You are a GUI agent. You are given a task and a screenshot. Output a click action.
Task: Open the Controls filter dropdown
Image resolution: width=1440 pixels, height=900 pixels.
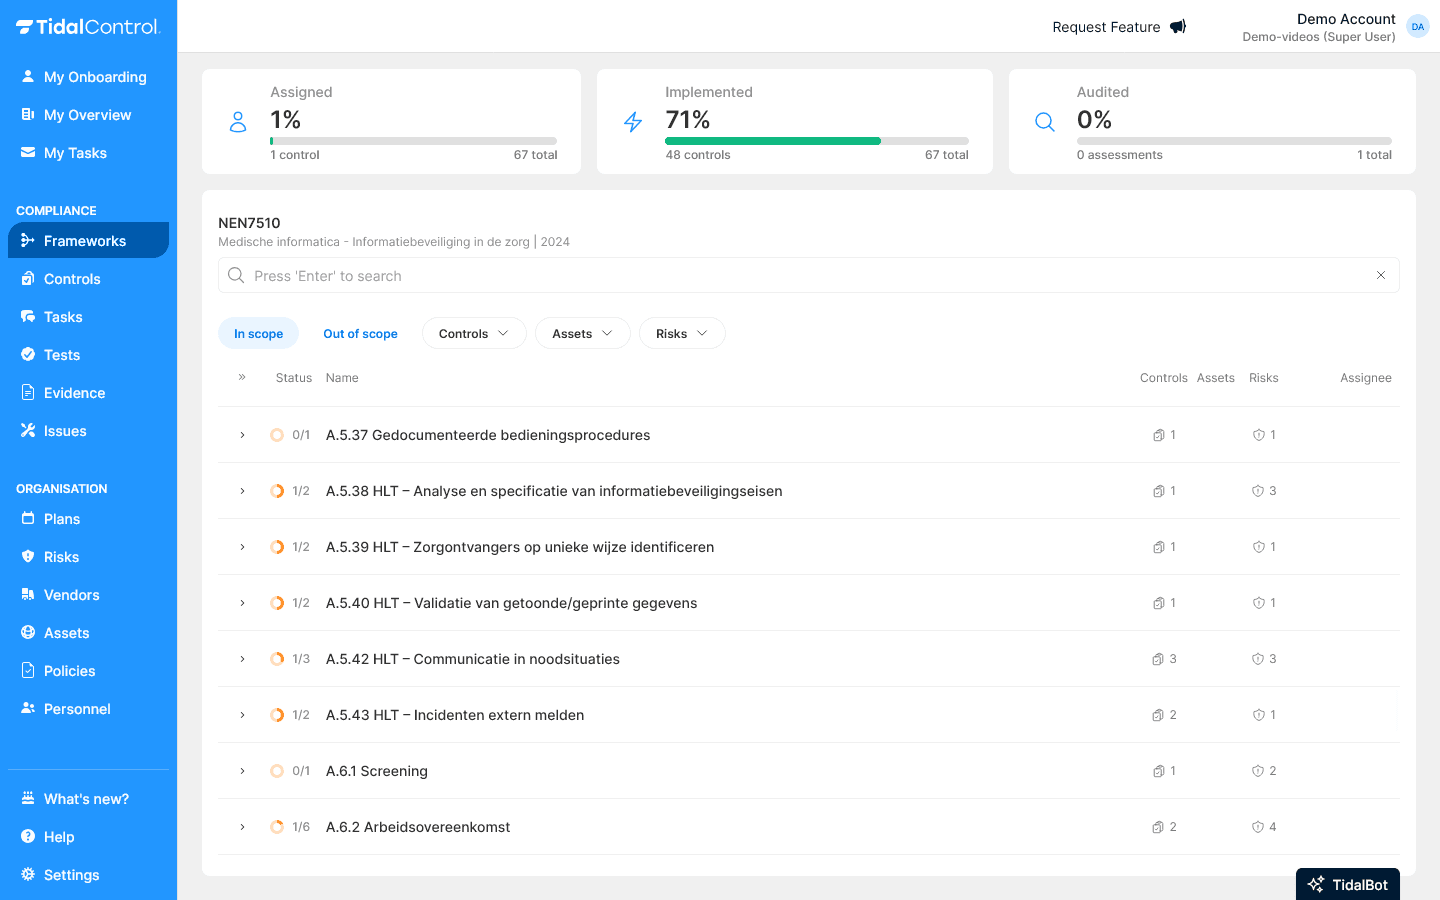(474, 333)
